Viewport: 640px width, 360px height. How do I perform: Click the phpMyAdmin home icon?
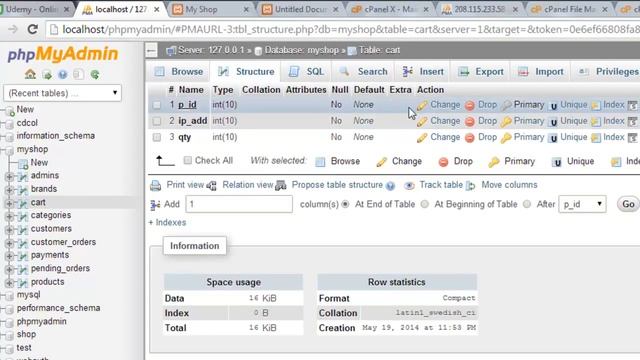(x=30, y=74)
